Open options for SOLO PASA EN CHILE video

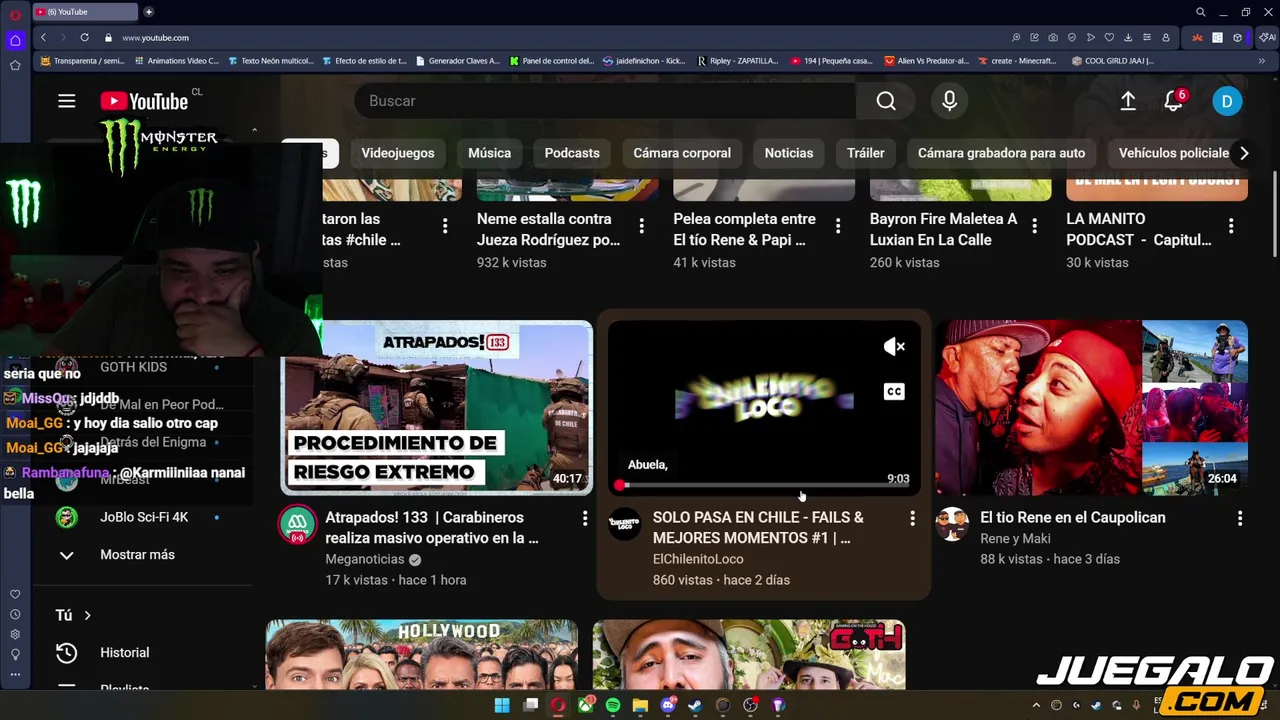[912, 518]
